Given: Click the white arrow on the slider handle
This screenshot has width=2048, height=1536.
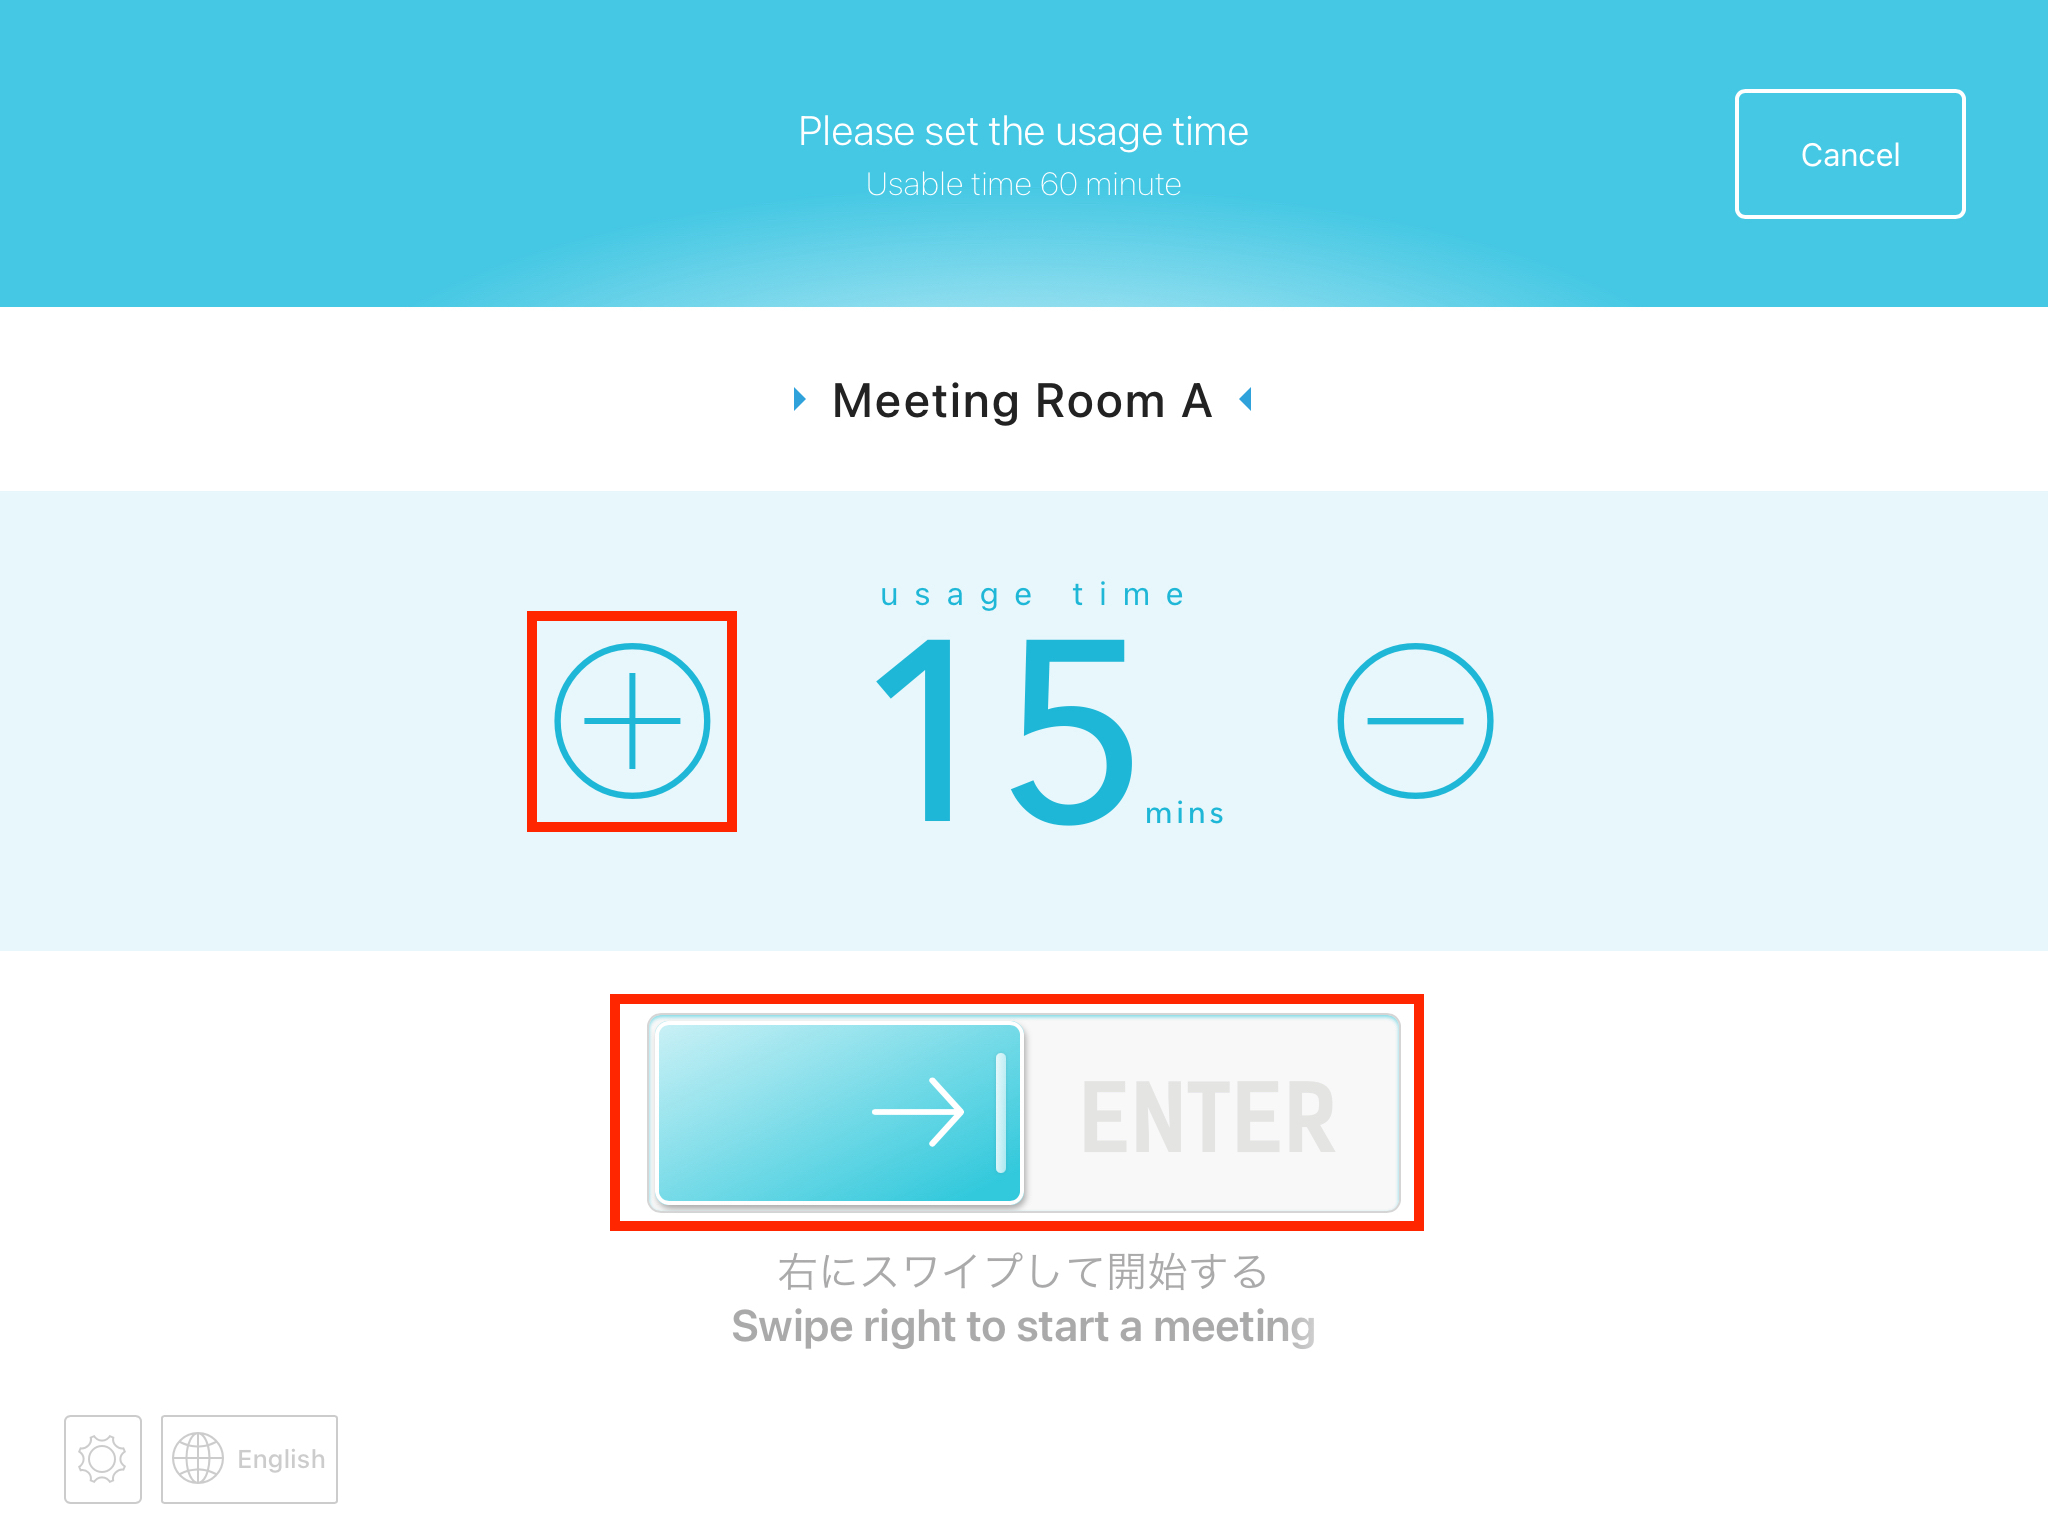Looking at the screenshot, I should coord(918,1112).
